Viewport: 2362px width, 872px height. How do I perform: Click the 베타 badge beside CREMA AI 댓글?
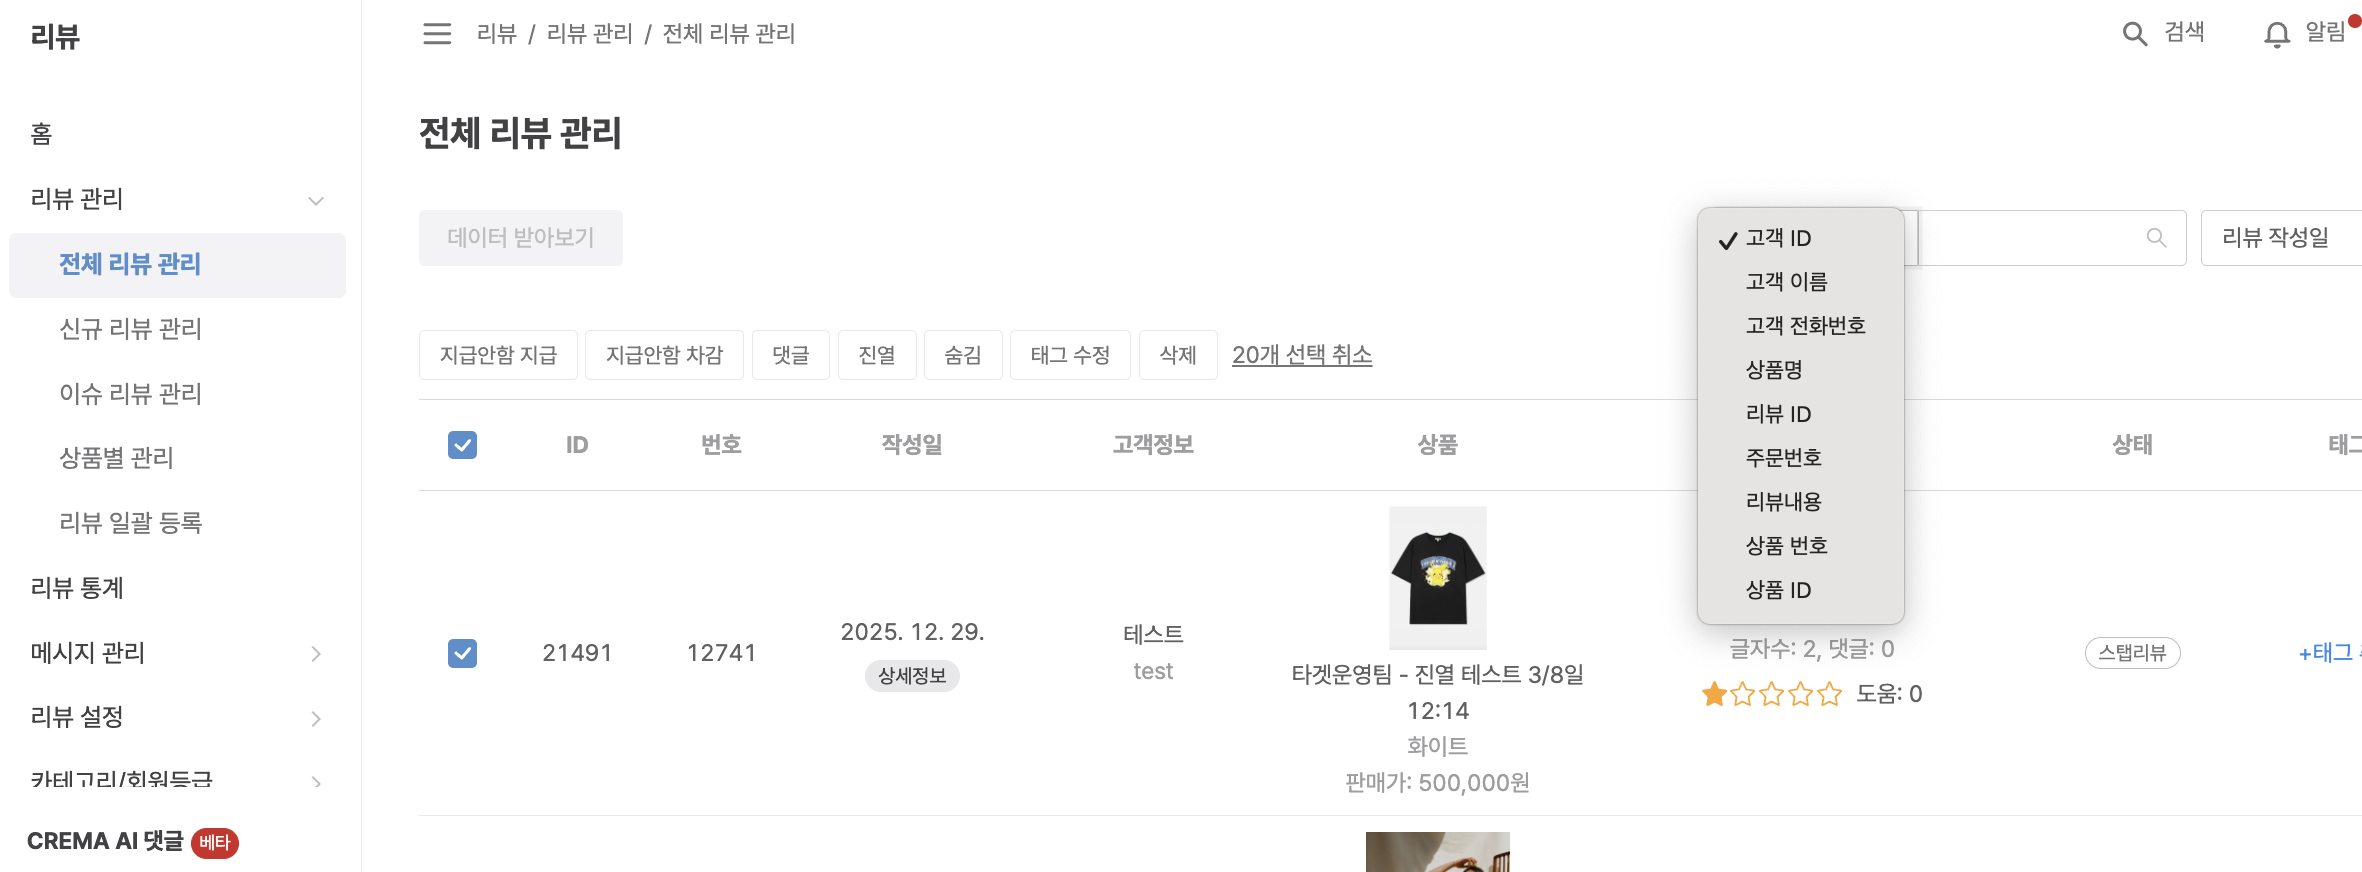tap(214, 842)
